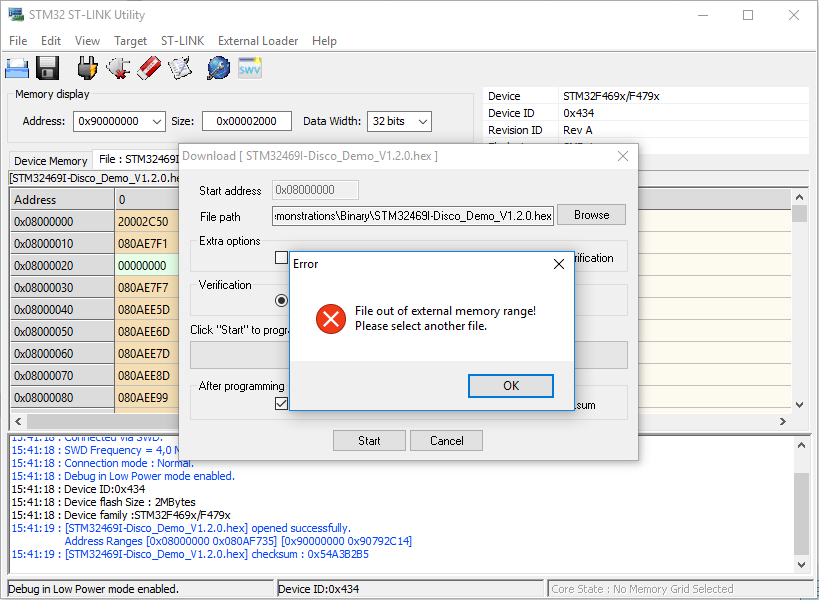Toggle the Extra options checkbox
This screenshot has height=600, width=819.
click(x=282, y=257)
